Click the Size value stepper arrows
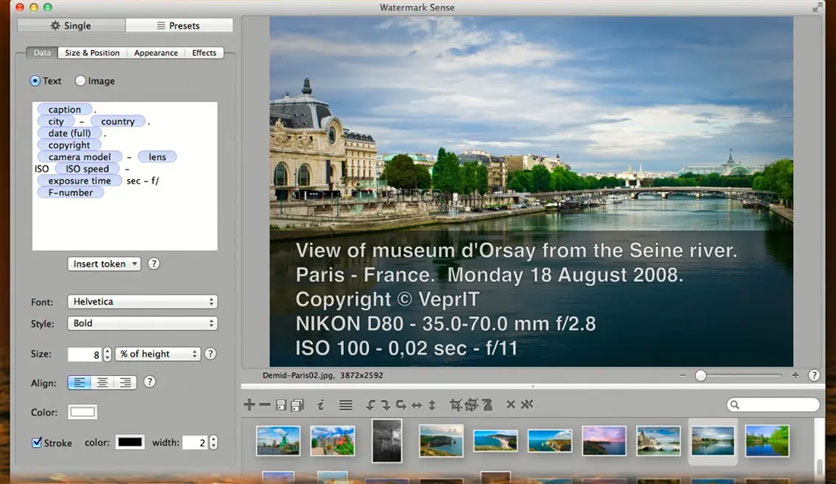Image resolution: width=836 pixels, height=484 pixels. [x=107, y=354]
